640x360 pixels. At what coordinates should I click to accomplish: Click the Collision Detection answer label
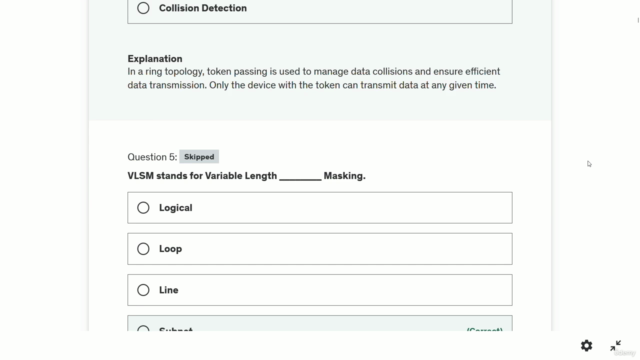point(203,8)
